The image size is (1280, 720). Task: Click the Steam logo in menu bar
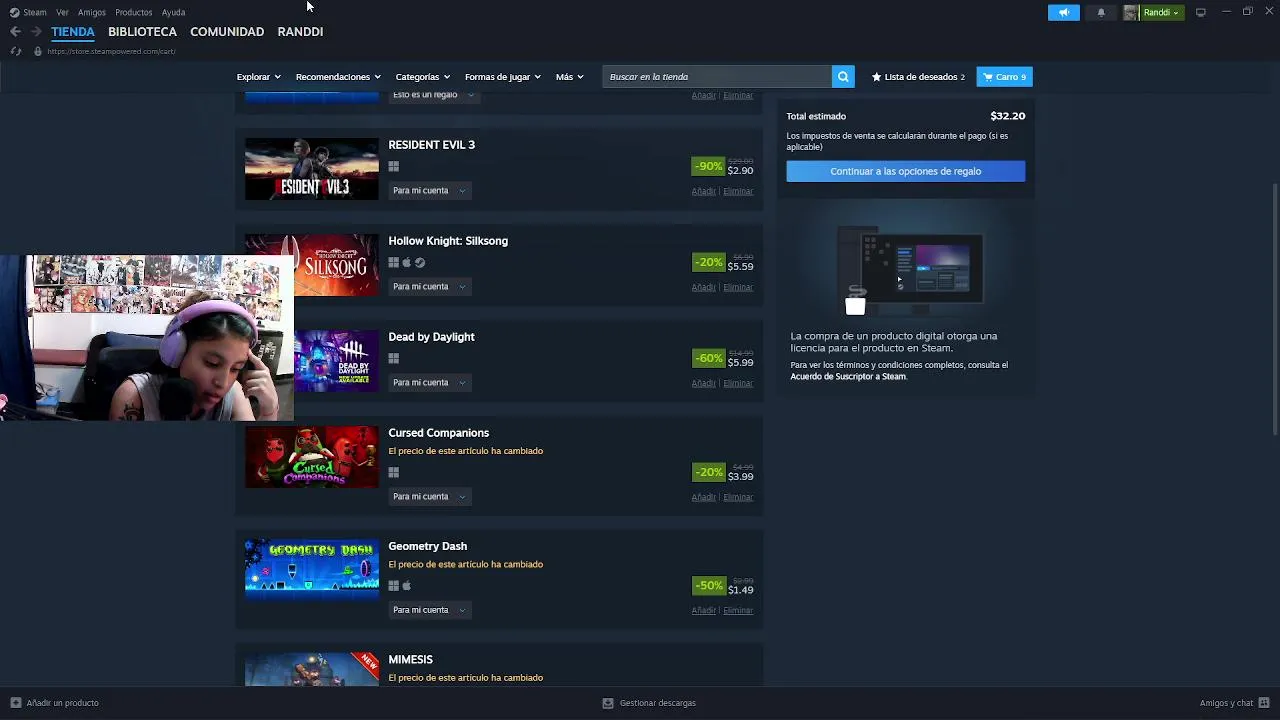tap(14, 12)
